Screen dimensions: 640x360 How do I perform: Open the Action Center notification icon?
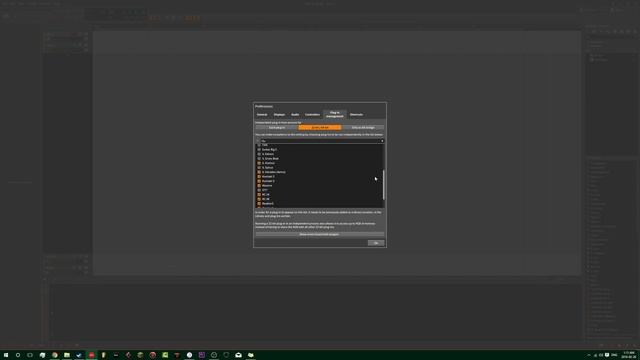tap(607, 355)
